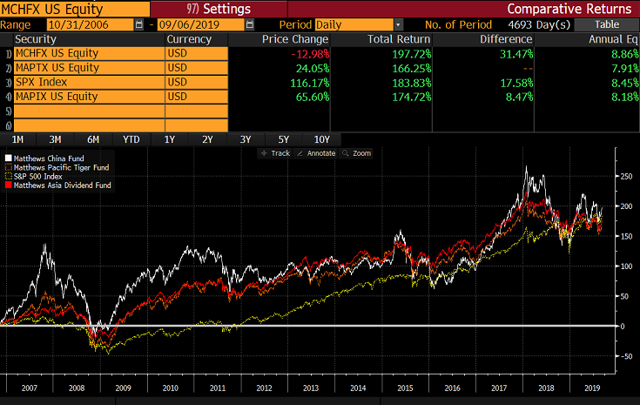This screenshot has width=640, height=405.
Task: Click the Period Daily field
Action: tap(354, 25)
